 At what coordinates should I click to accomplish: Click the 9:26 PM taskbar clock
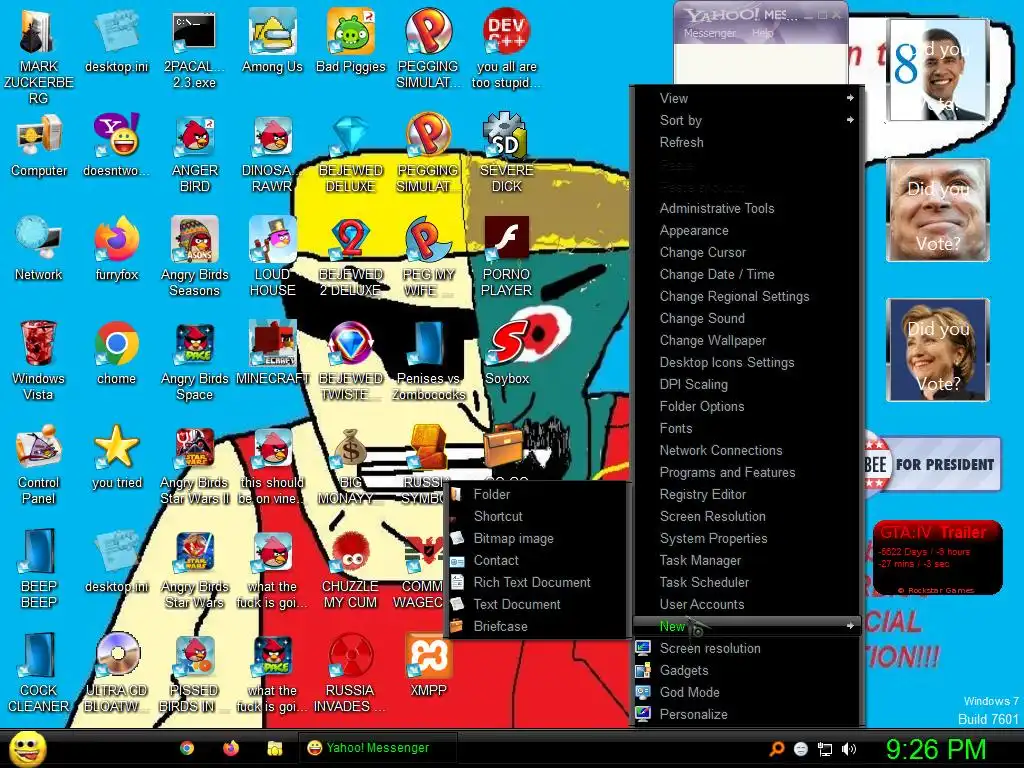935,749
